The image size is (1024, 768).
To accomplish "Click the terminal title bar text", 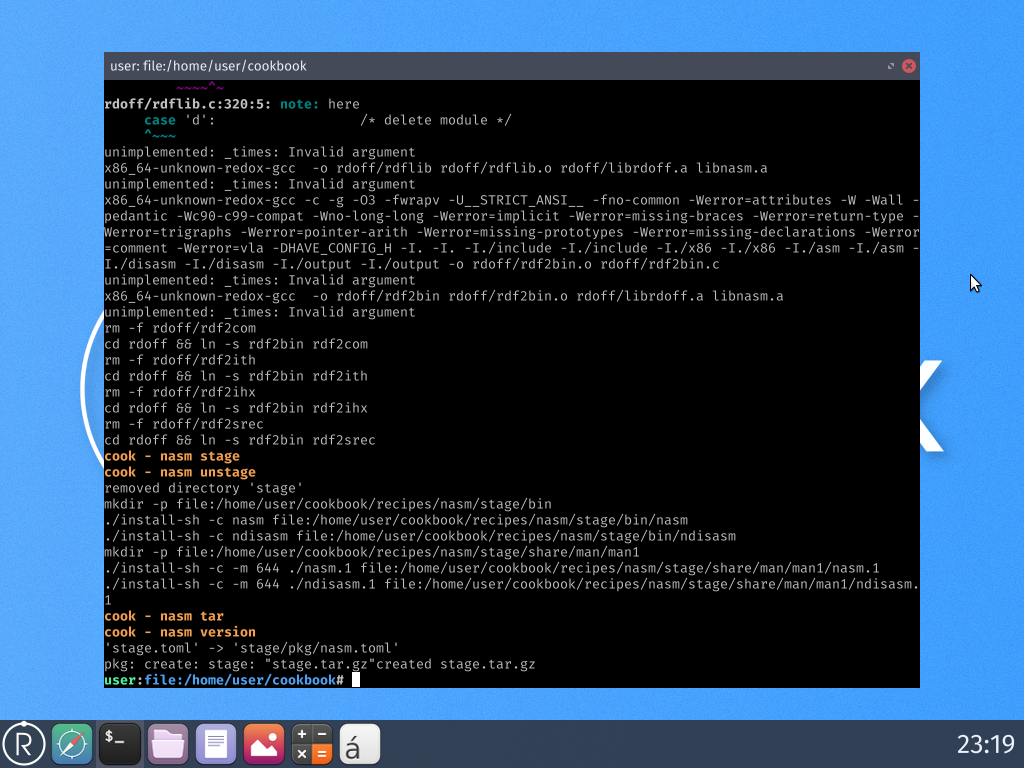I will [x=208, y=66].
